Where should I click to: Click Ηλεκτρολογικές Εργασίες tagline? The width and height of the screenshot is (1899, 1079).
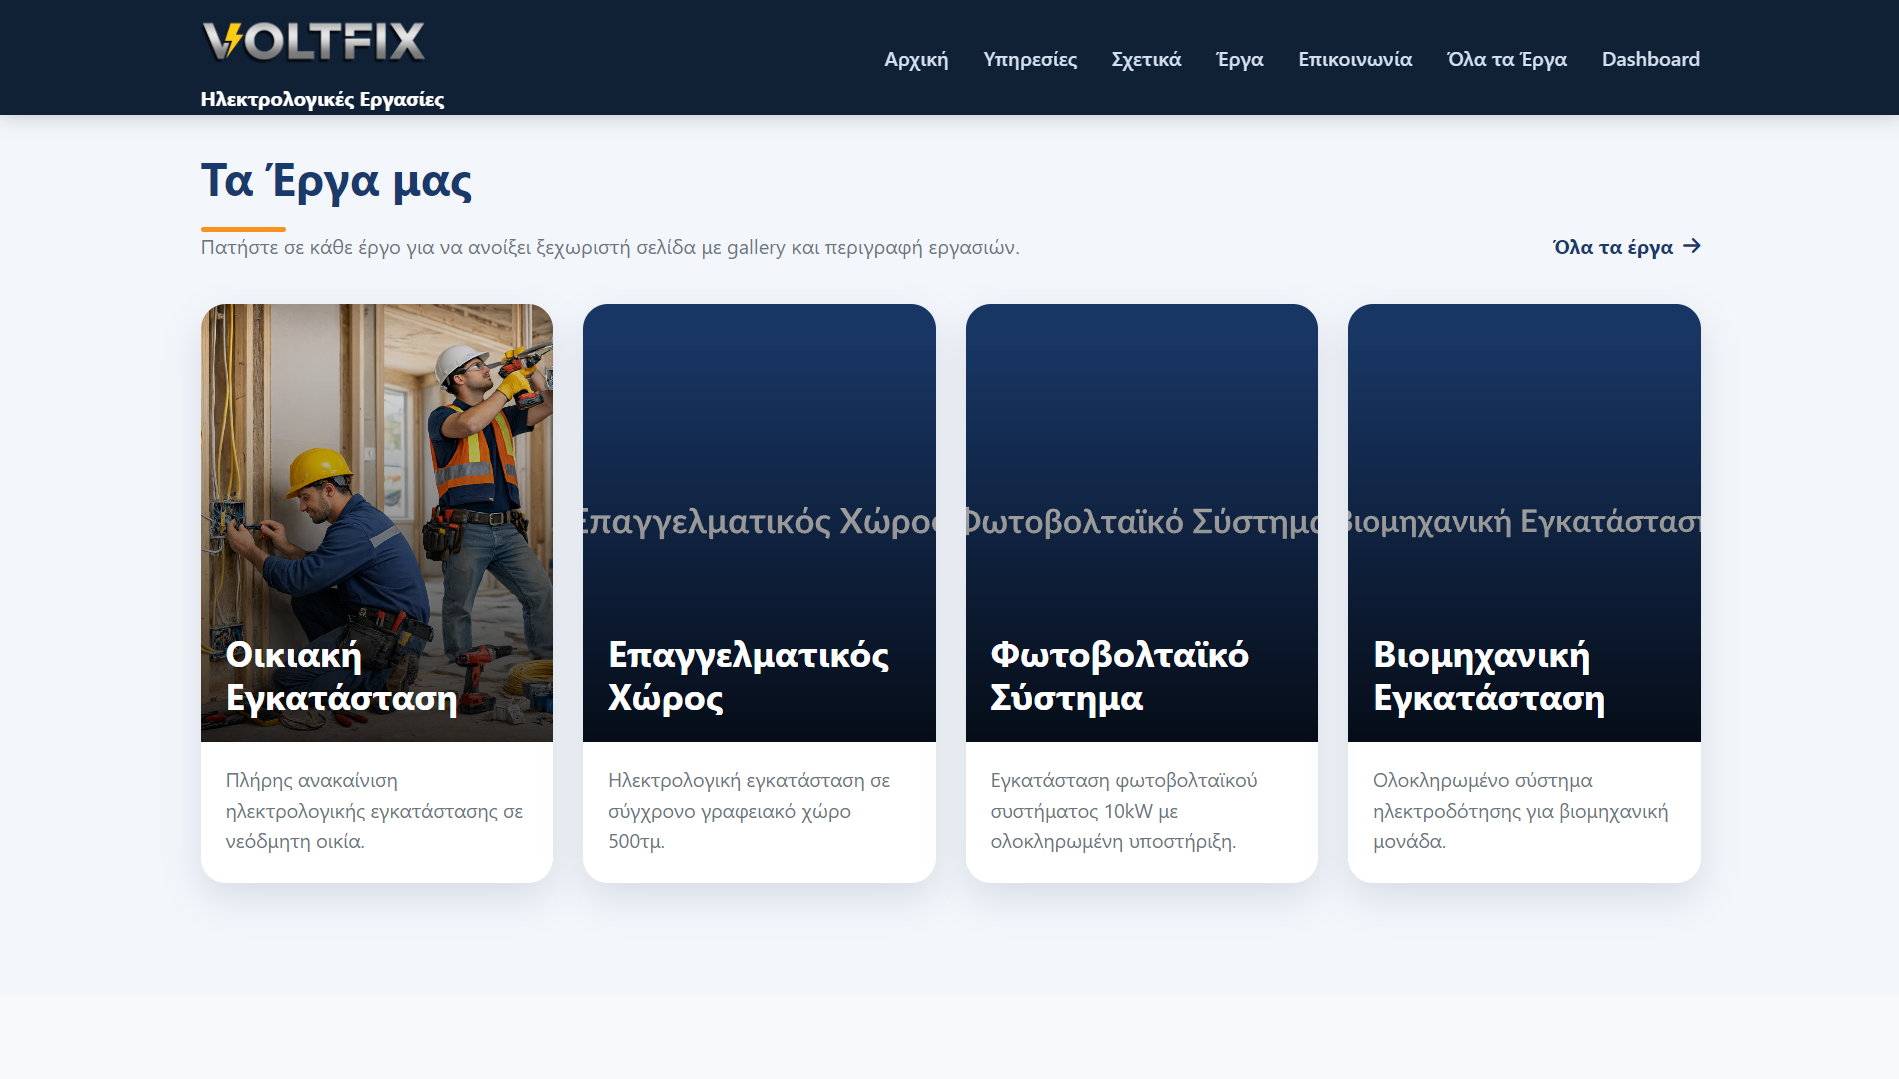322,99
